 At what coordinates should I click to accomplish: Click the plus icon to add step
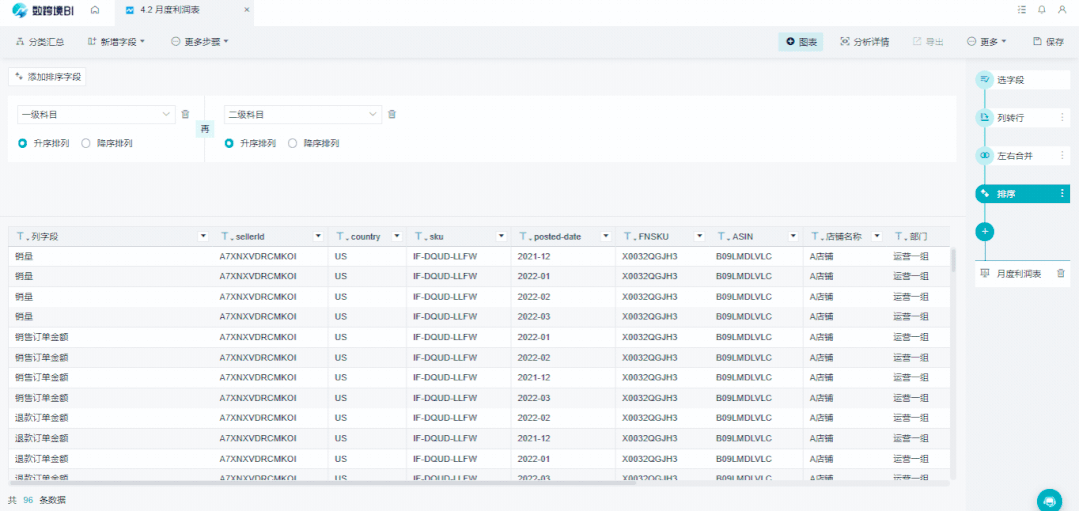(985, 232)
